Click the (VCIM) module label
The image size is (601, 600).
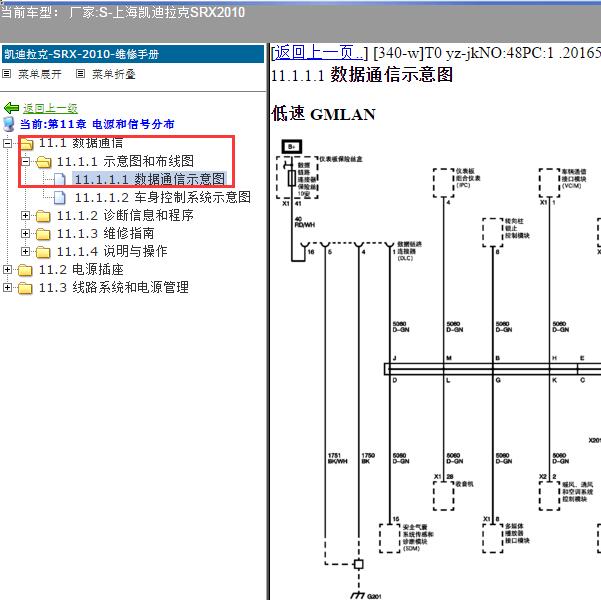click(x=572, y=186)
